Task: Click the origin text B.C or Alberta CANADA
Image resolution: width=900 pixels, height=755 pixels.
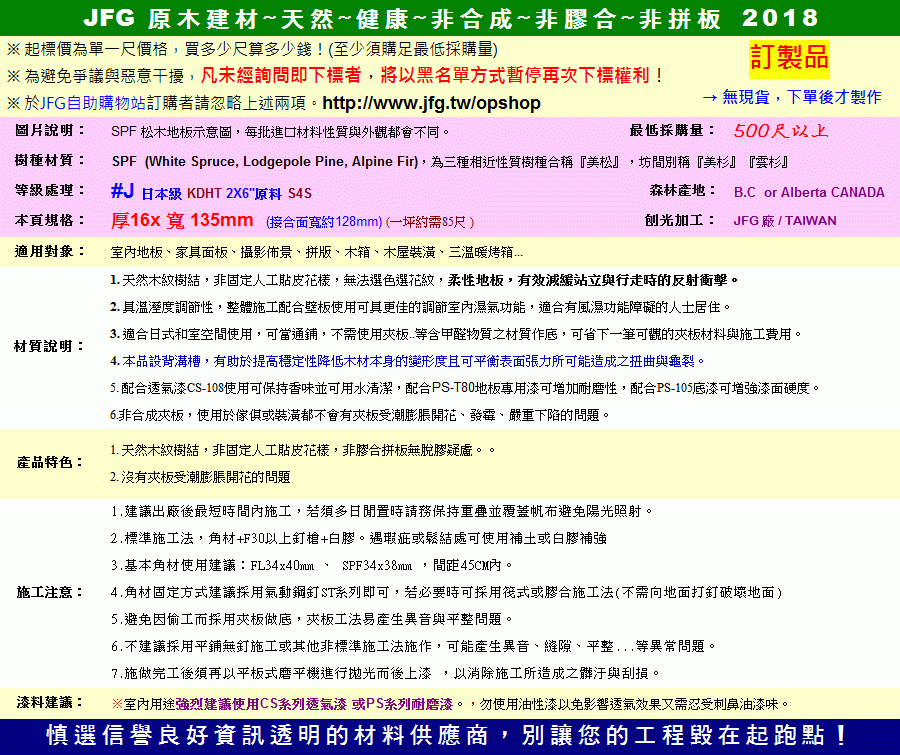Action: (x=809, y=192)
